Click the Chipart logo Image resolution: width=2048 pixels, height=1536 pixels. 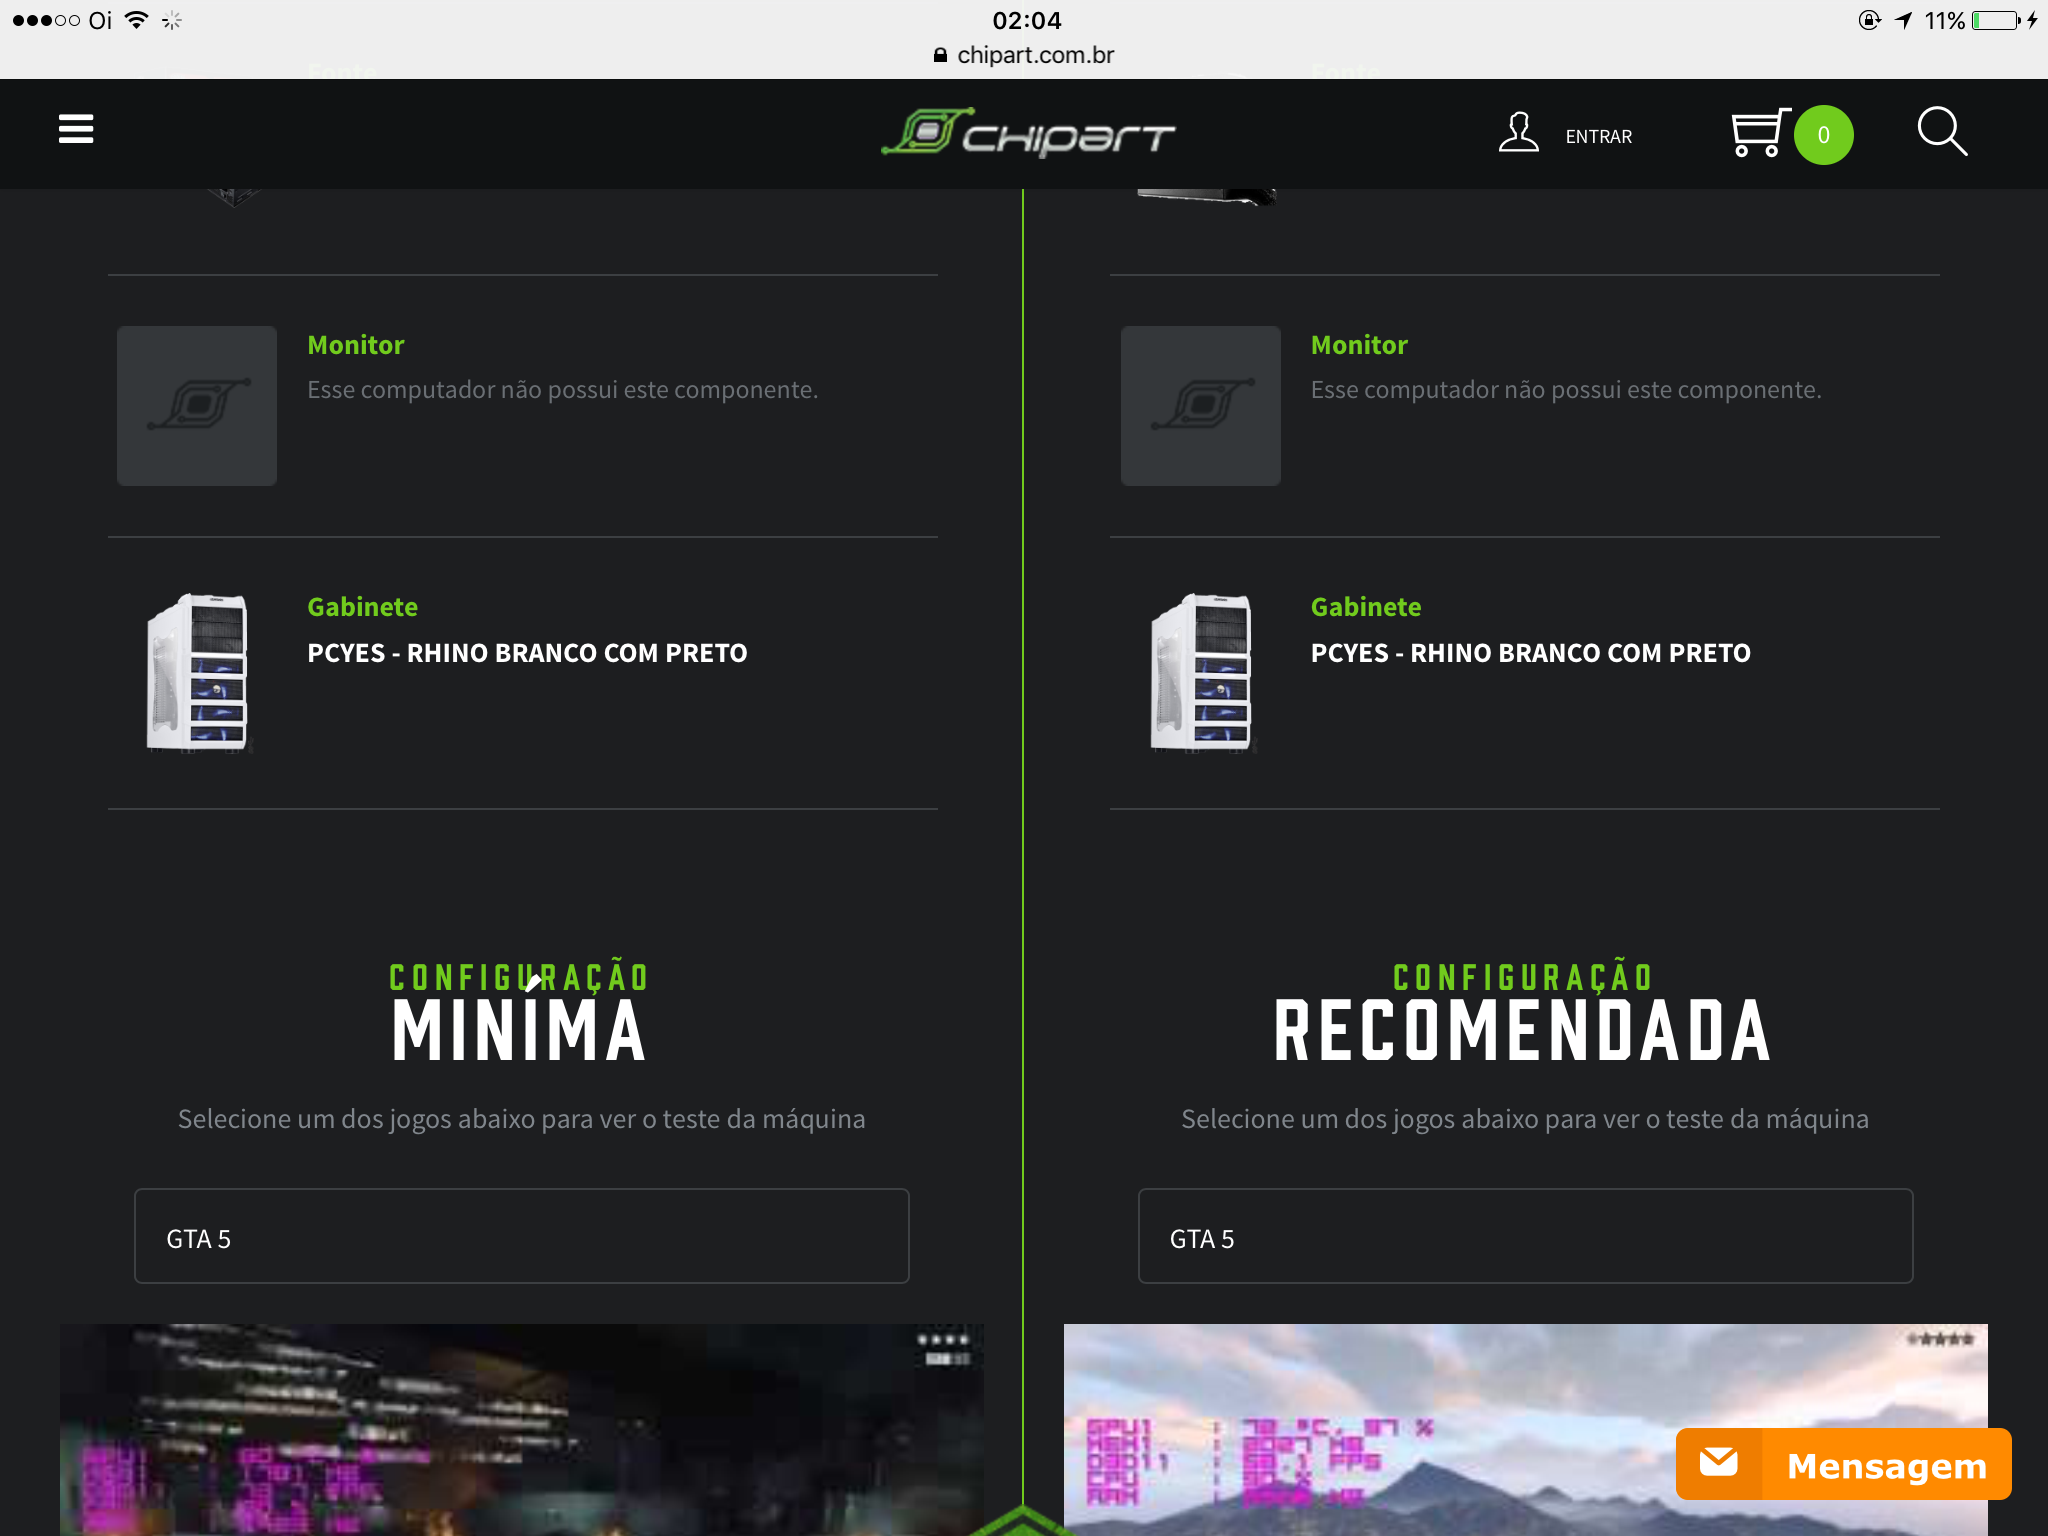point(1028,133)
